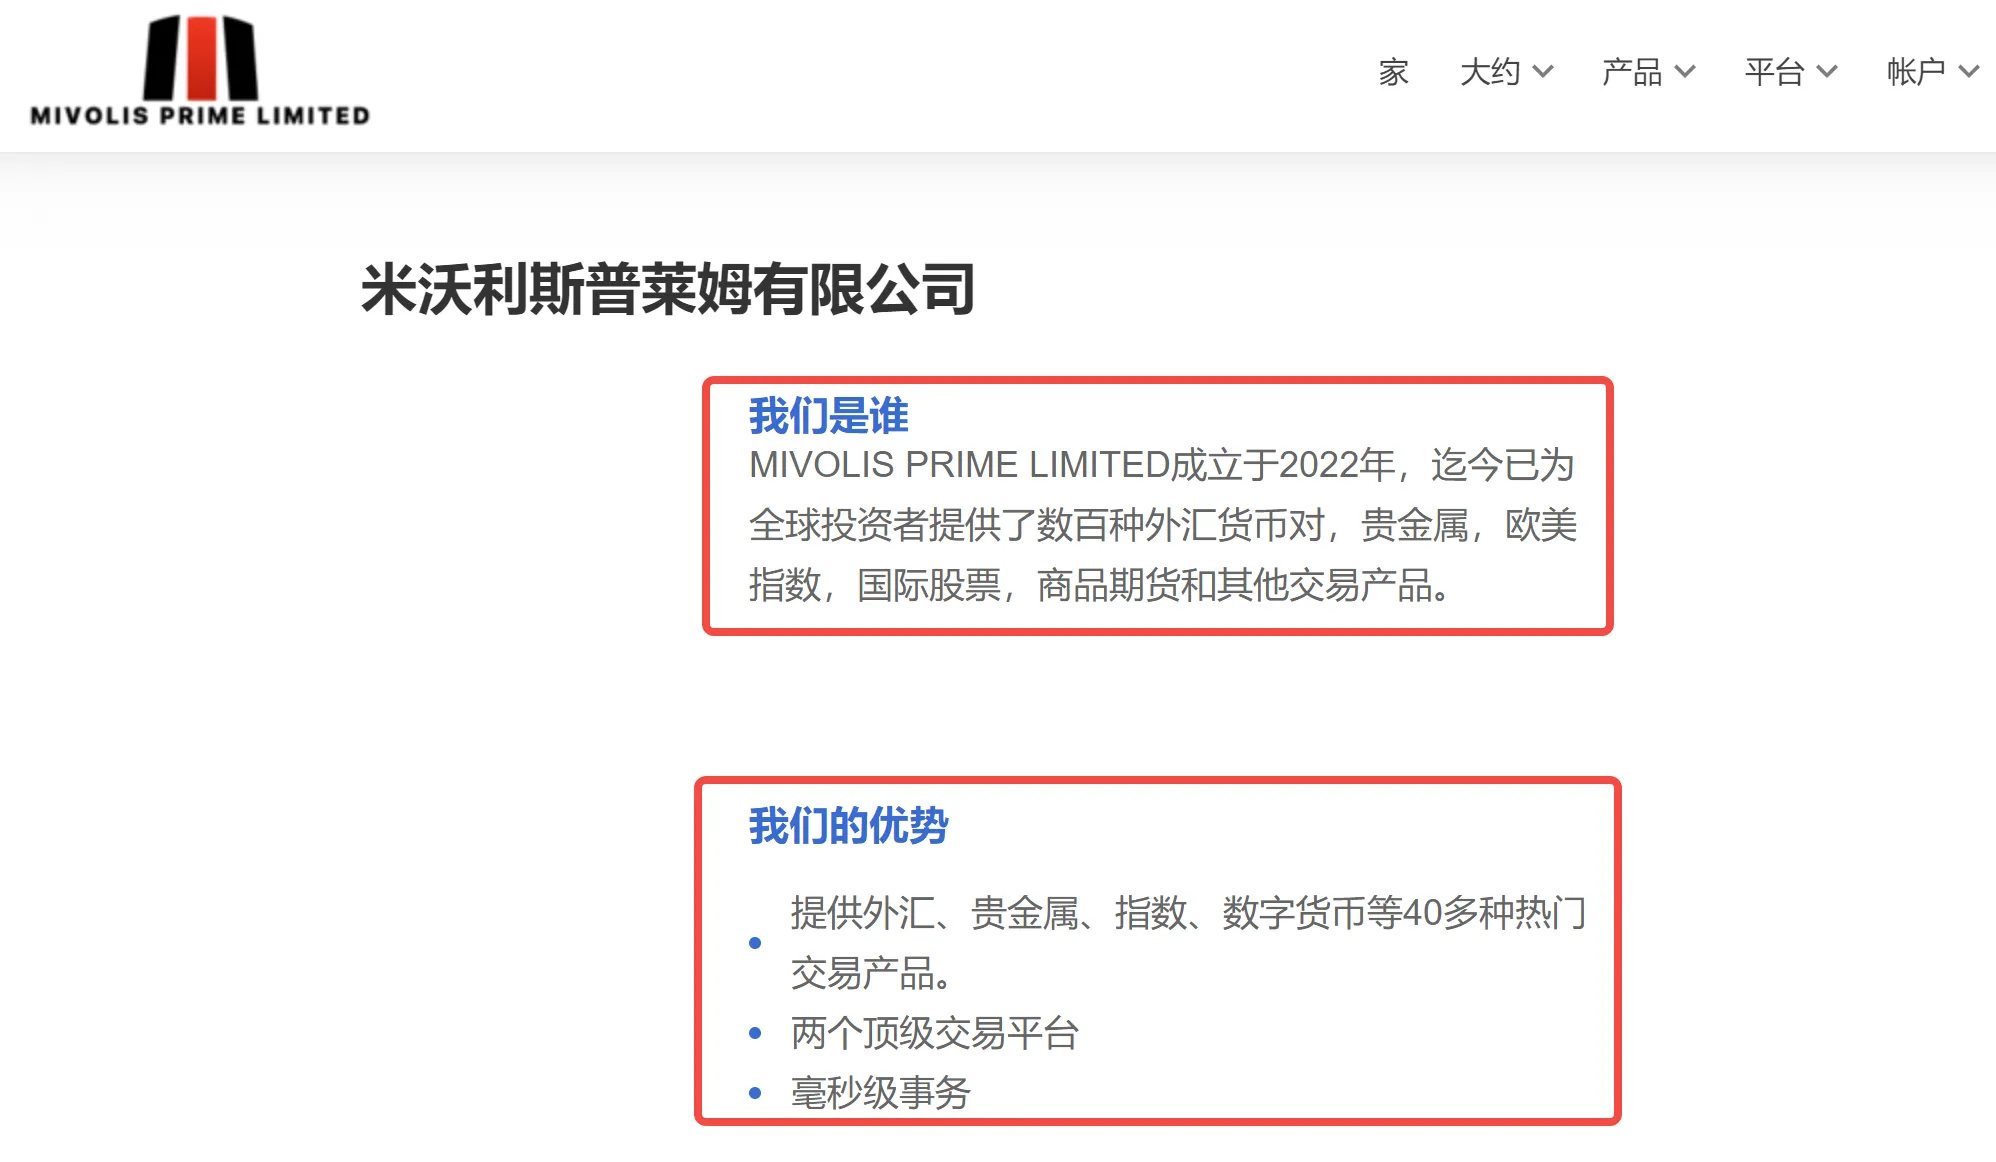The width and height of the screenshot is (1996, 1162).
Task: Click the bullet 两个顶级交易平台
Action: coord(935,1033)
